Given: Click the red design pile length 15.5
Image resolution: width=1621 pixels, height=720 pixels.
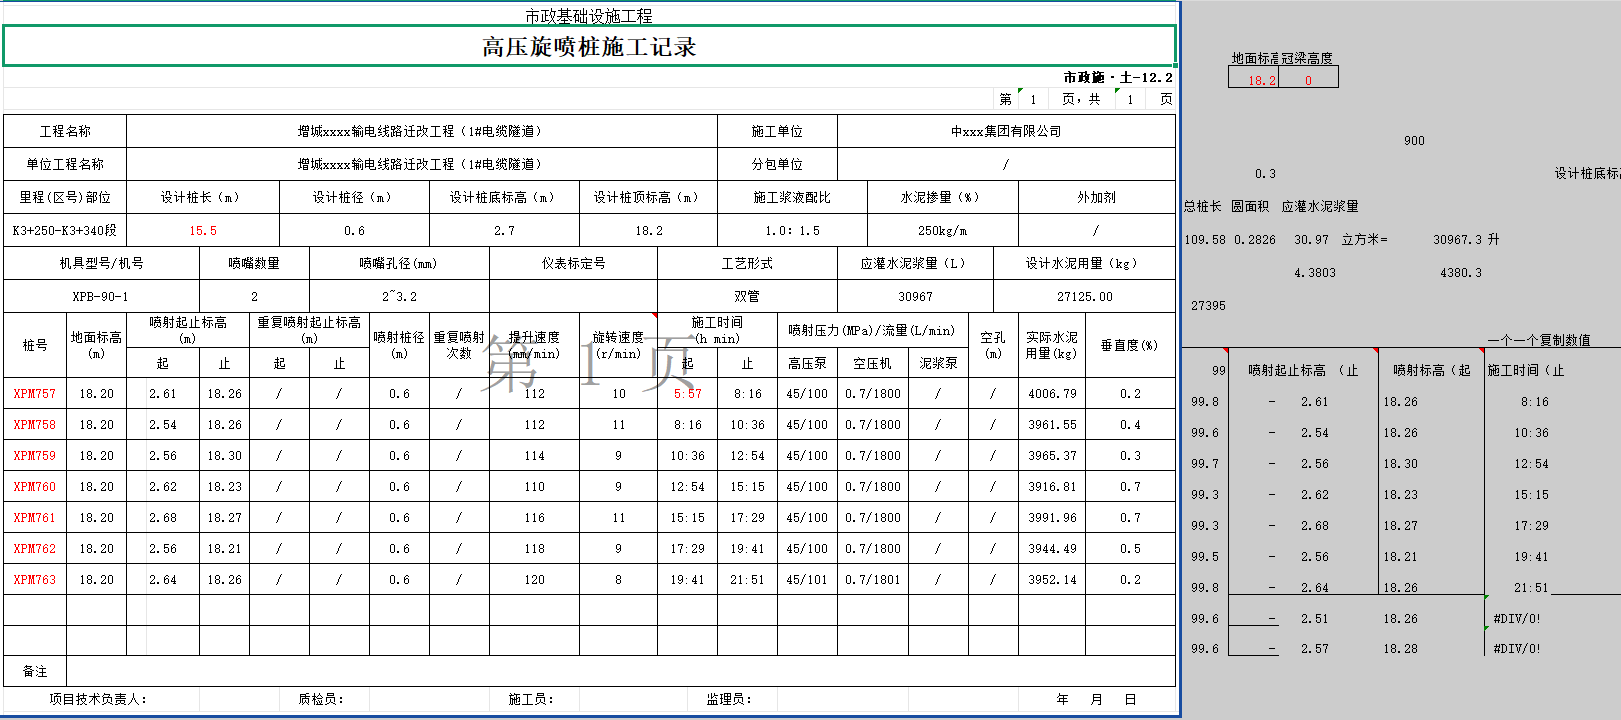Looking at the screenshot, I should click(203, 231).
